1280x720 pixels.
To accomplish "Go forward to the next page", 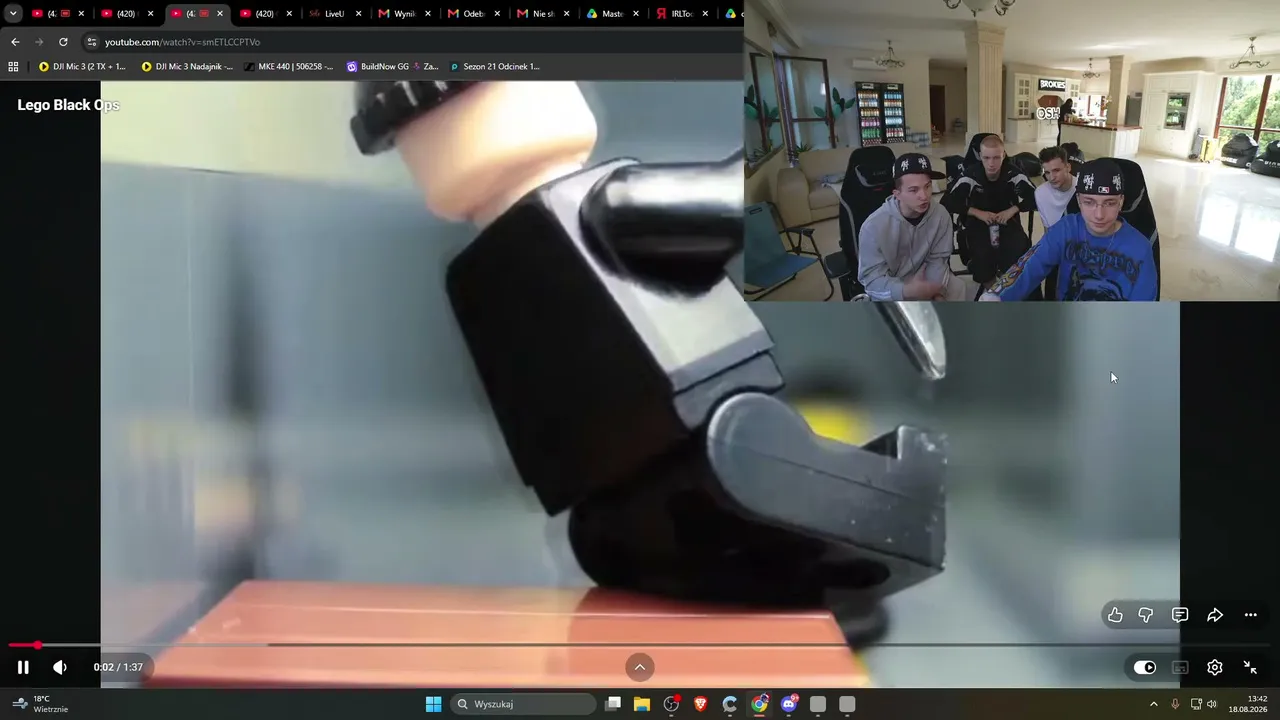I will click(x=39, y=42).
